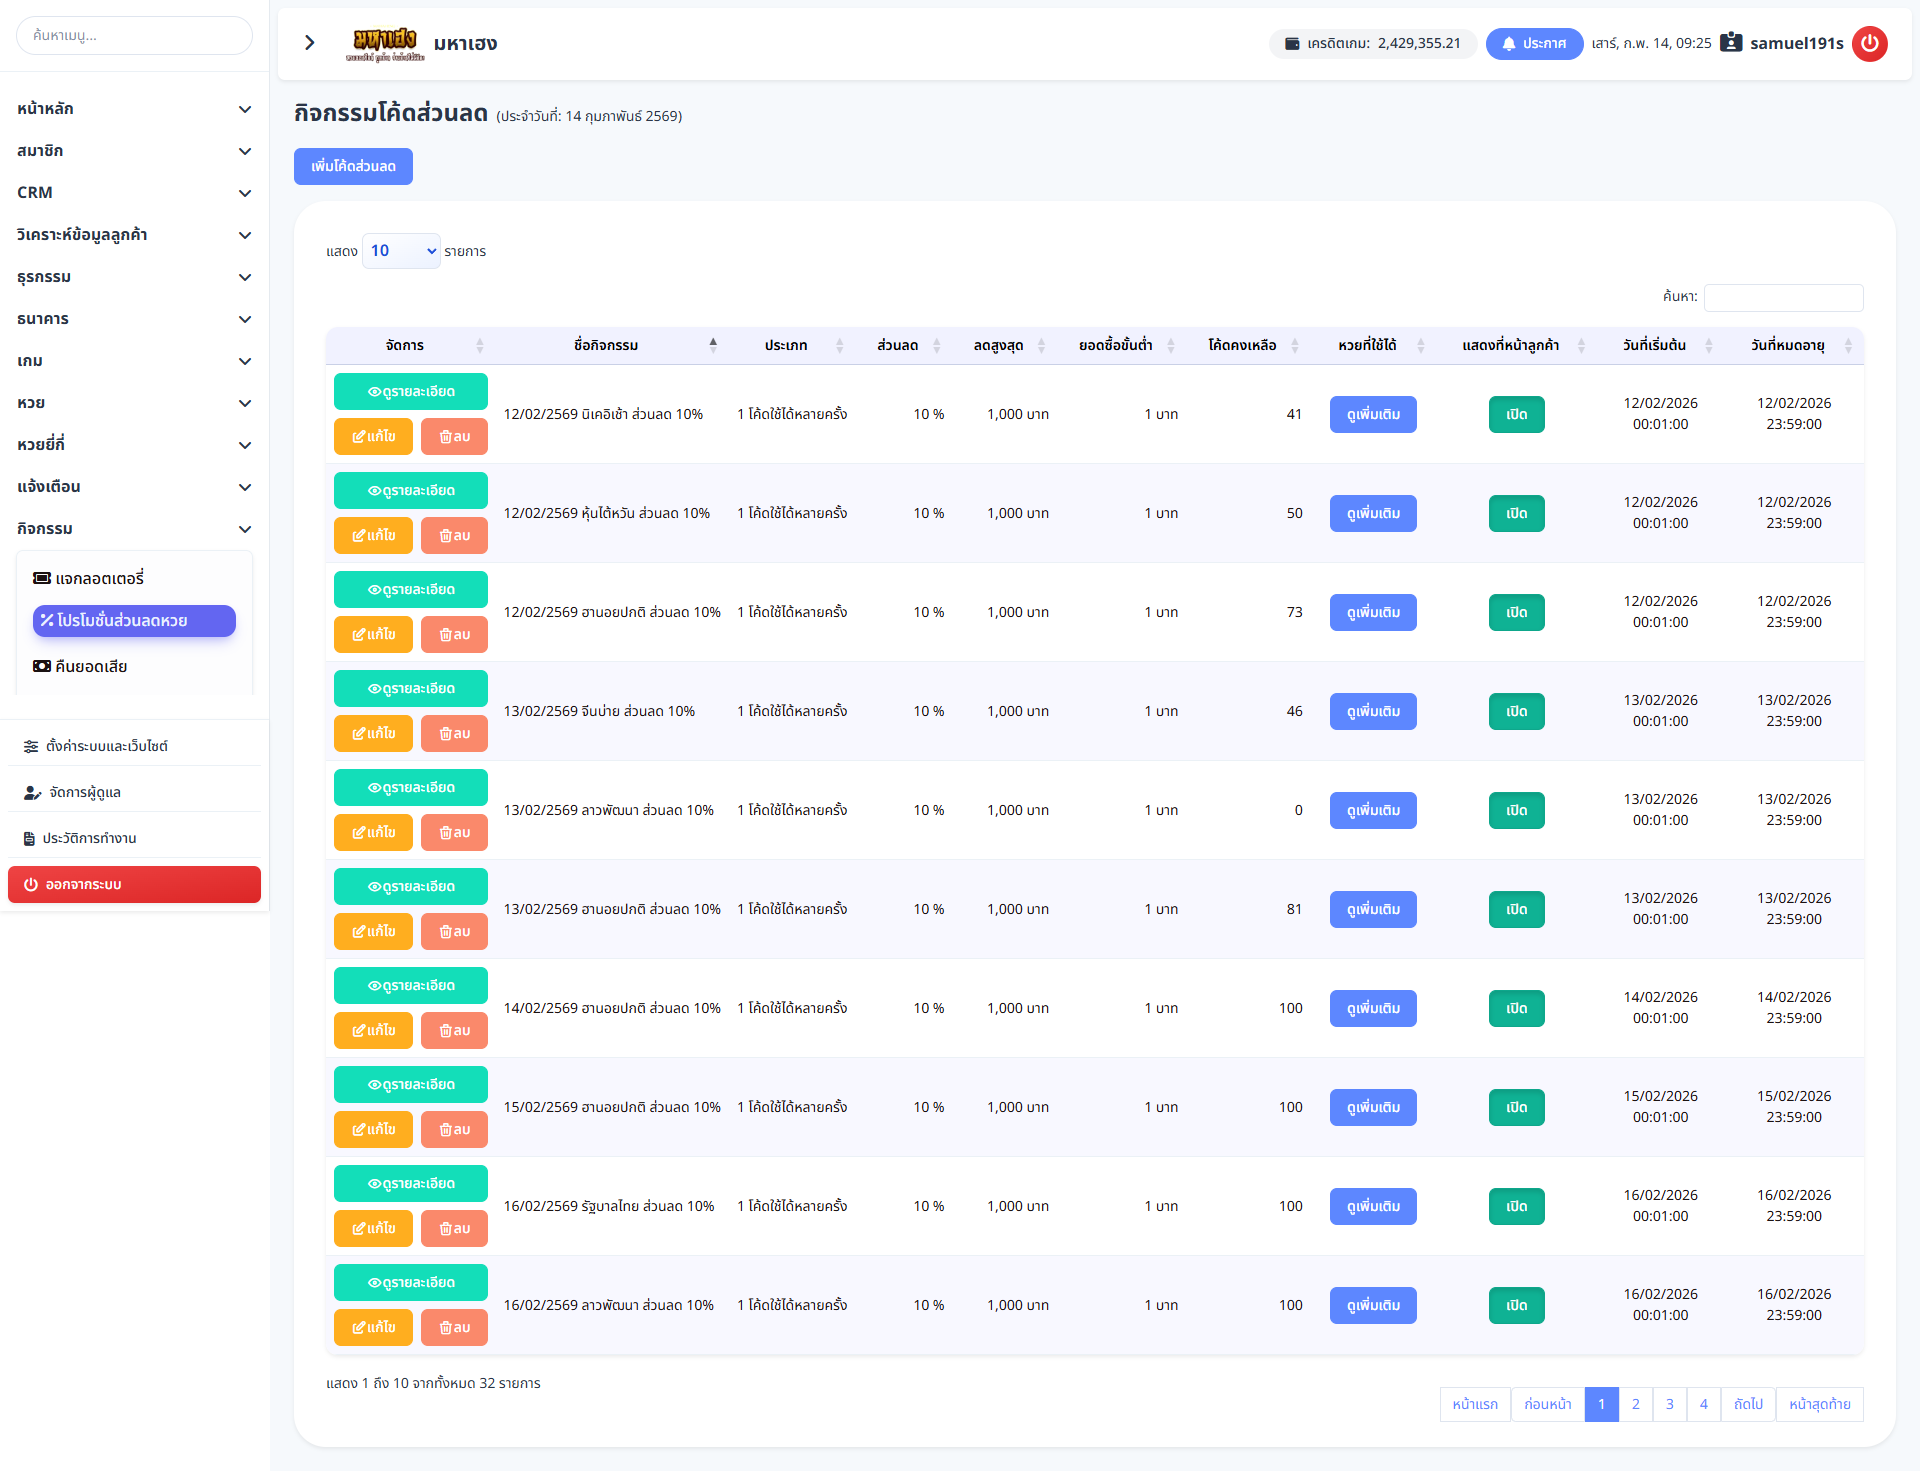Expand the สมาชิก sidebar menu
1920x1471 pixels.
(x=134, y=151)
